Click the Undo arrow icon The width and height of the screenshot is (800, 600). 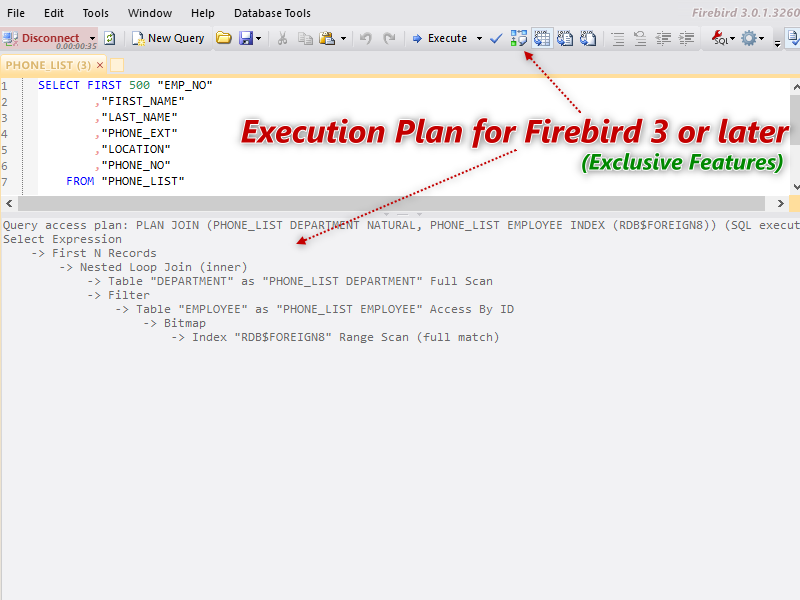coord(366,38)
